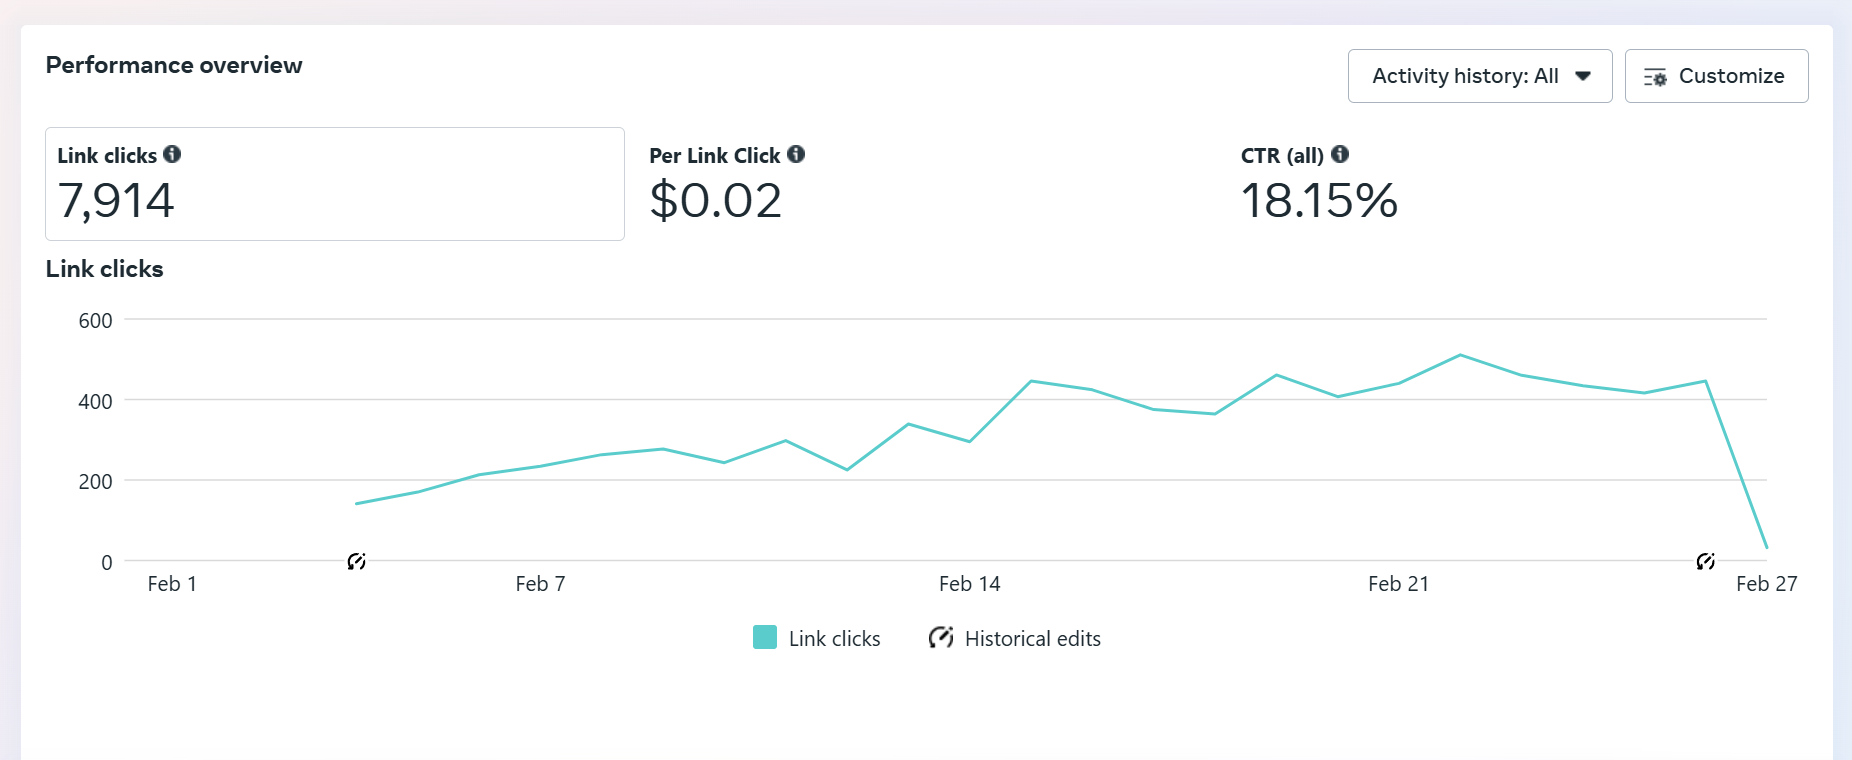Image resolution: width=1852 pixels, height=760 pixels.
Task: Click the Customize settings icon
Action: click(1655, 77)
